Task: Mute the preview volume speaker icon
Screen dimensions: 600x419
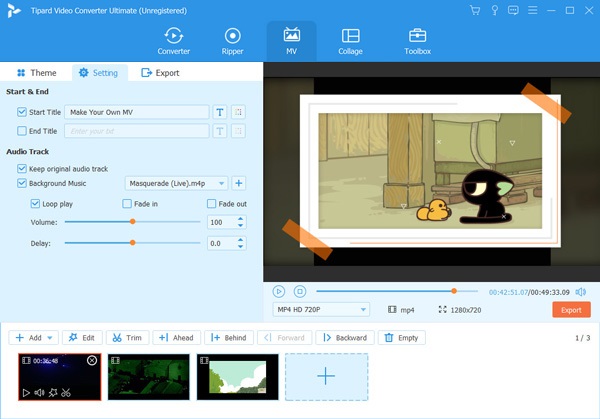Action: (580, 292)
